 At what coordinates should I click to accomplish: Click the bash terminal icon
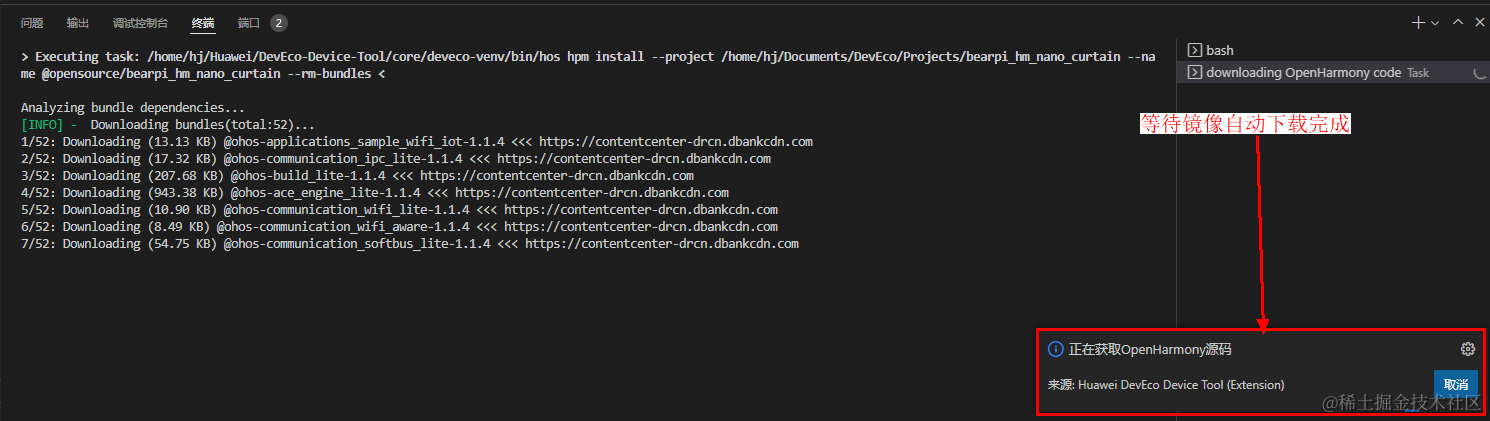click(1194, 50)
